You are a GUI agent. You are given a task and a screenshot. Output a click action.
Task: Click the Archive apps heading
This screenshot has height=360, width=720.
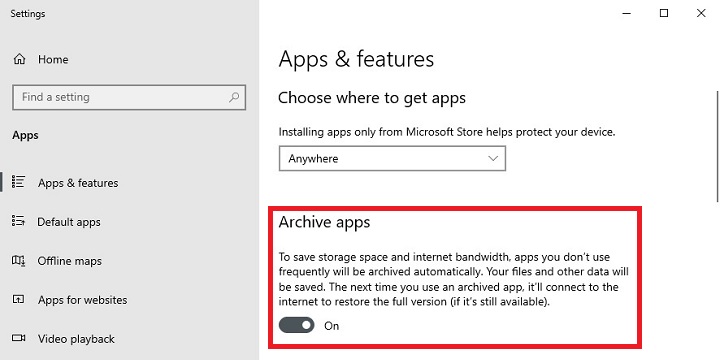[324, 222]
